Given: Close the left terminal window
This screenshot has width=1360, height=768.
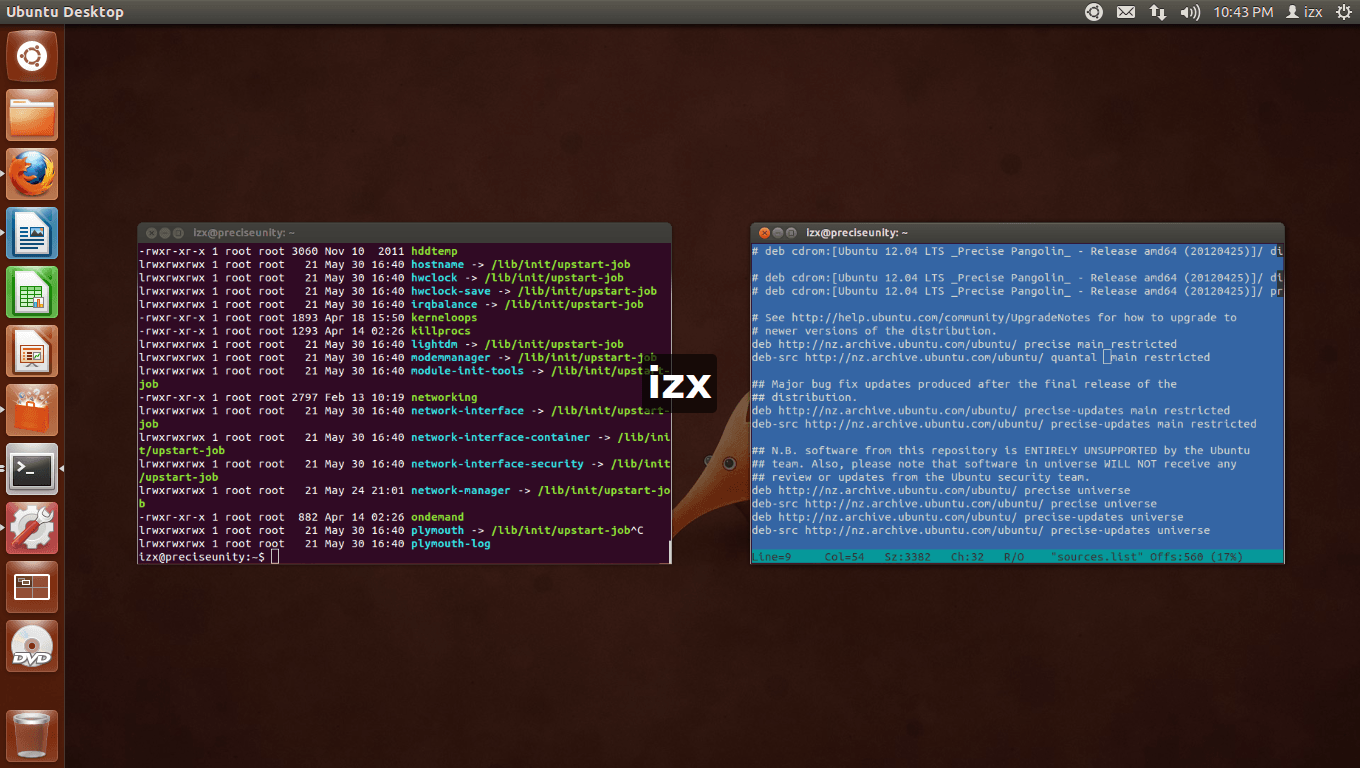Looking at the screenshot, I should click(151, 232).
